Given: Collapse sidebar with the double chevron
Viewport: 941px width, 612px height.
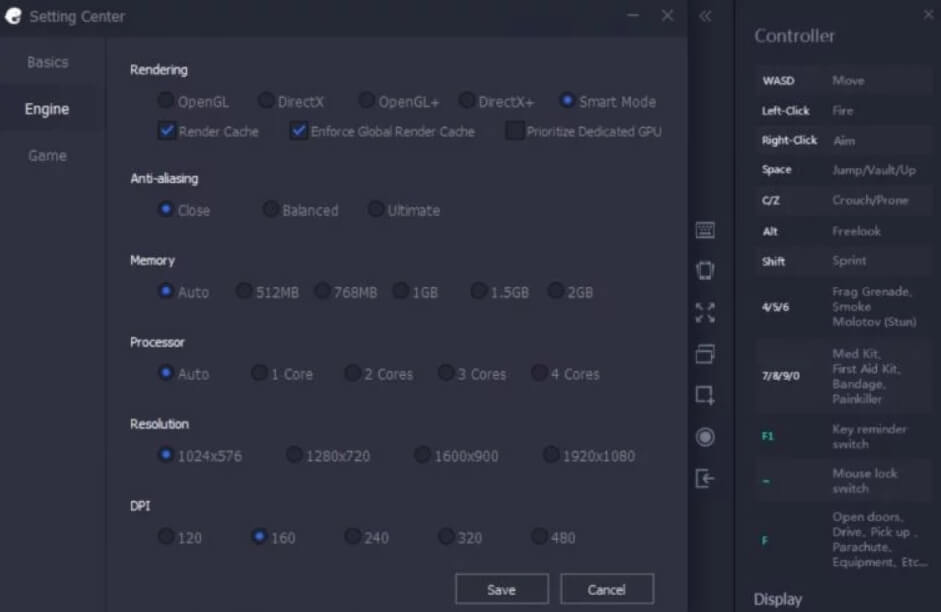Looking at the screenshot, I should tap(705, 16).
